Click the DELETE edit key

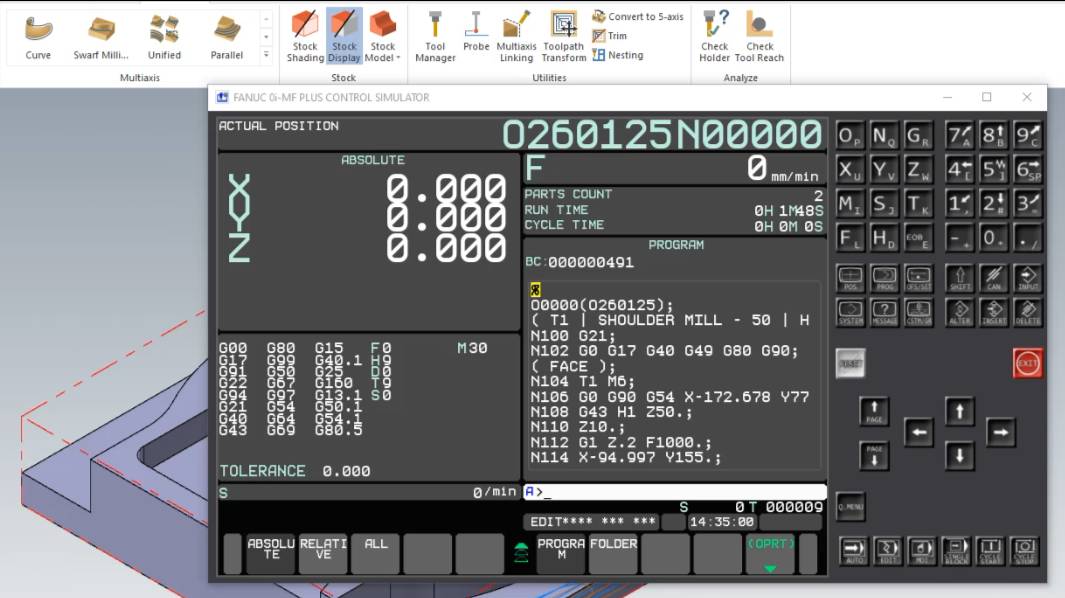click(x=1028, y=312)
